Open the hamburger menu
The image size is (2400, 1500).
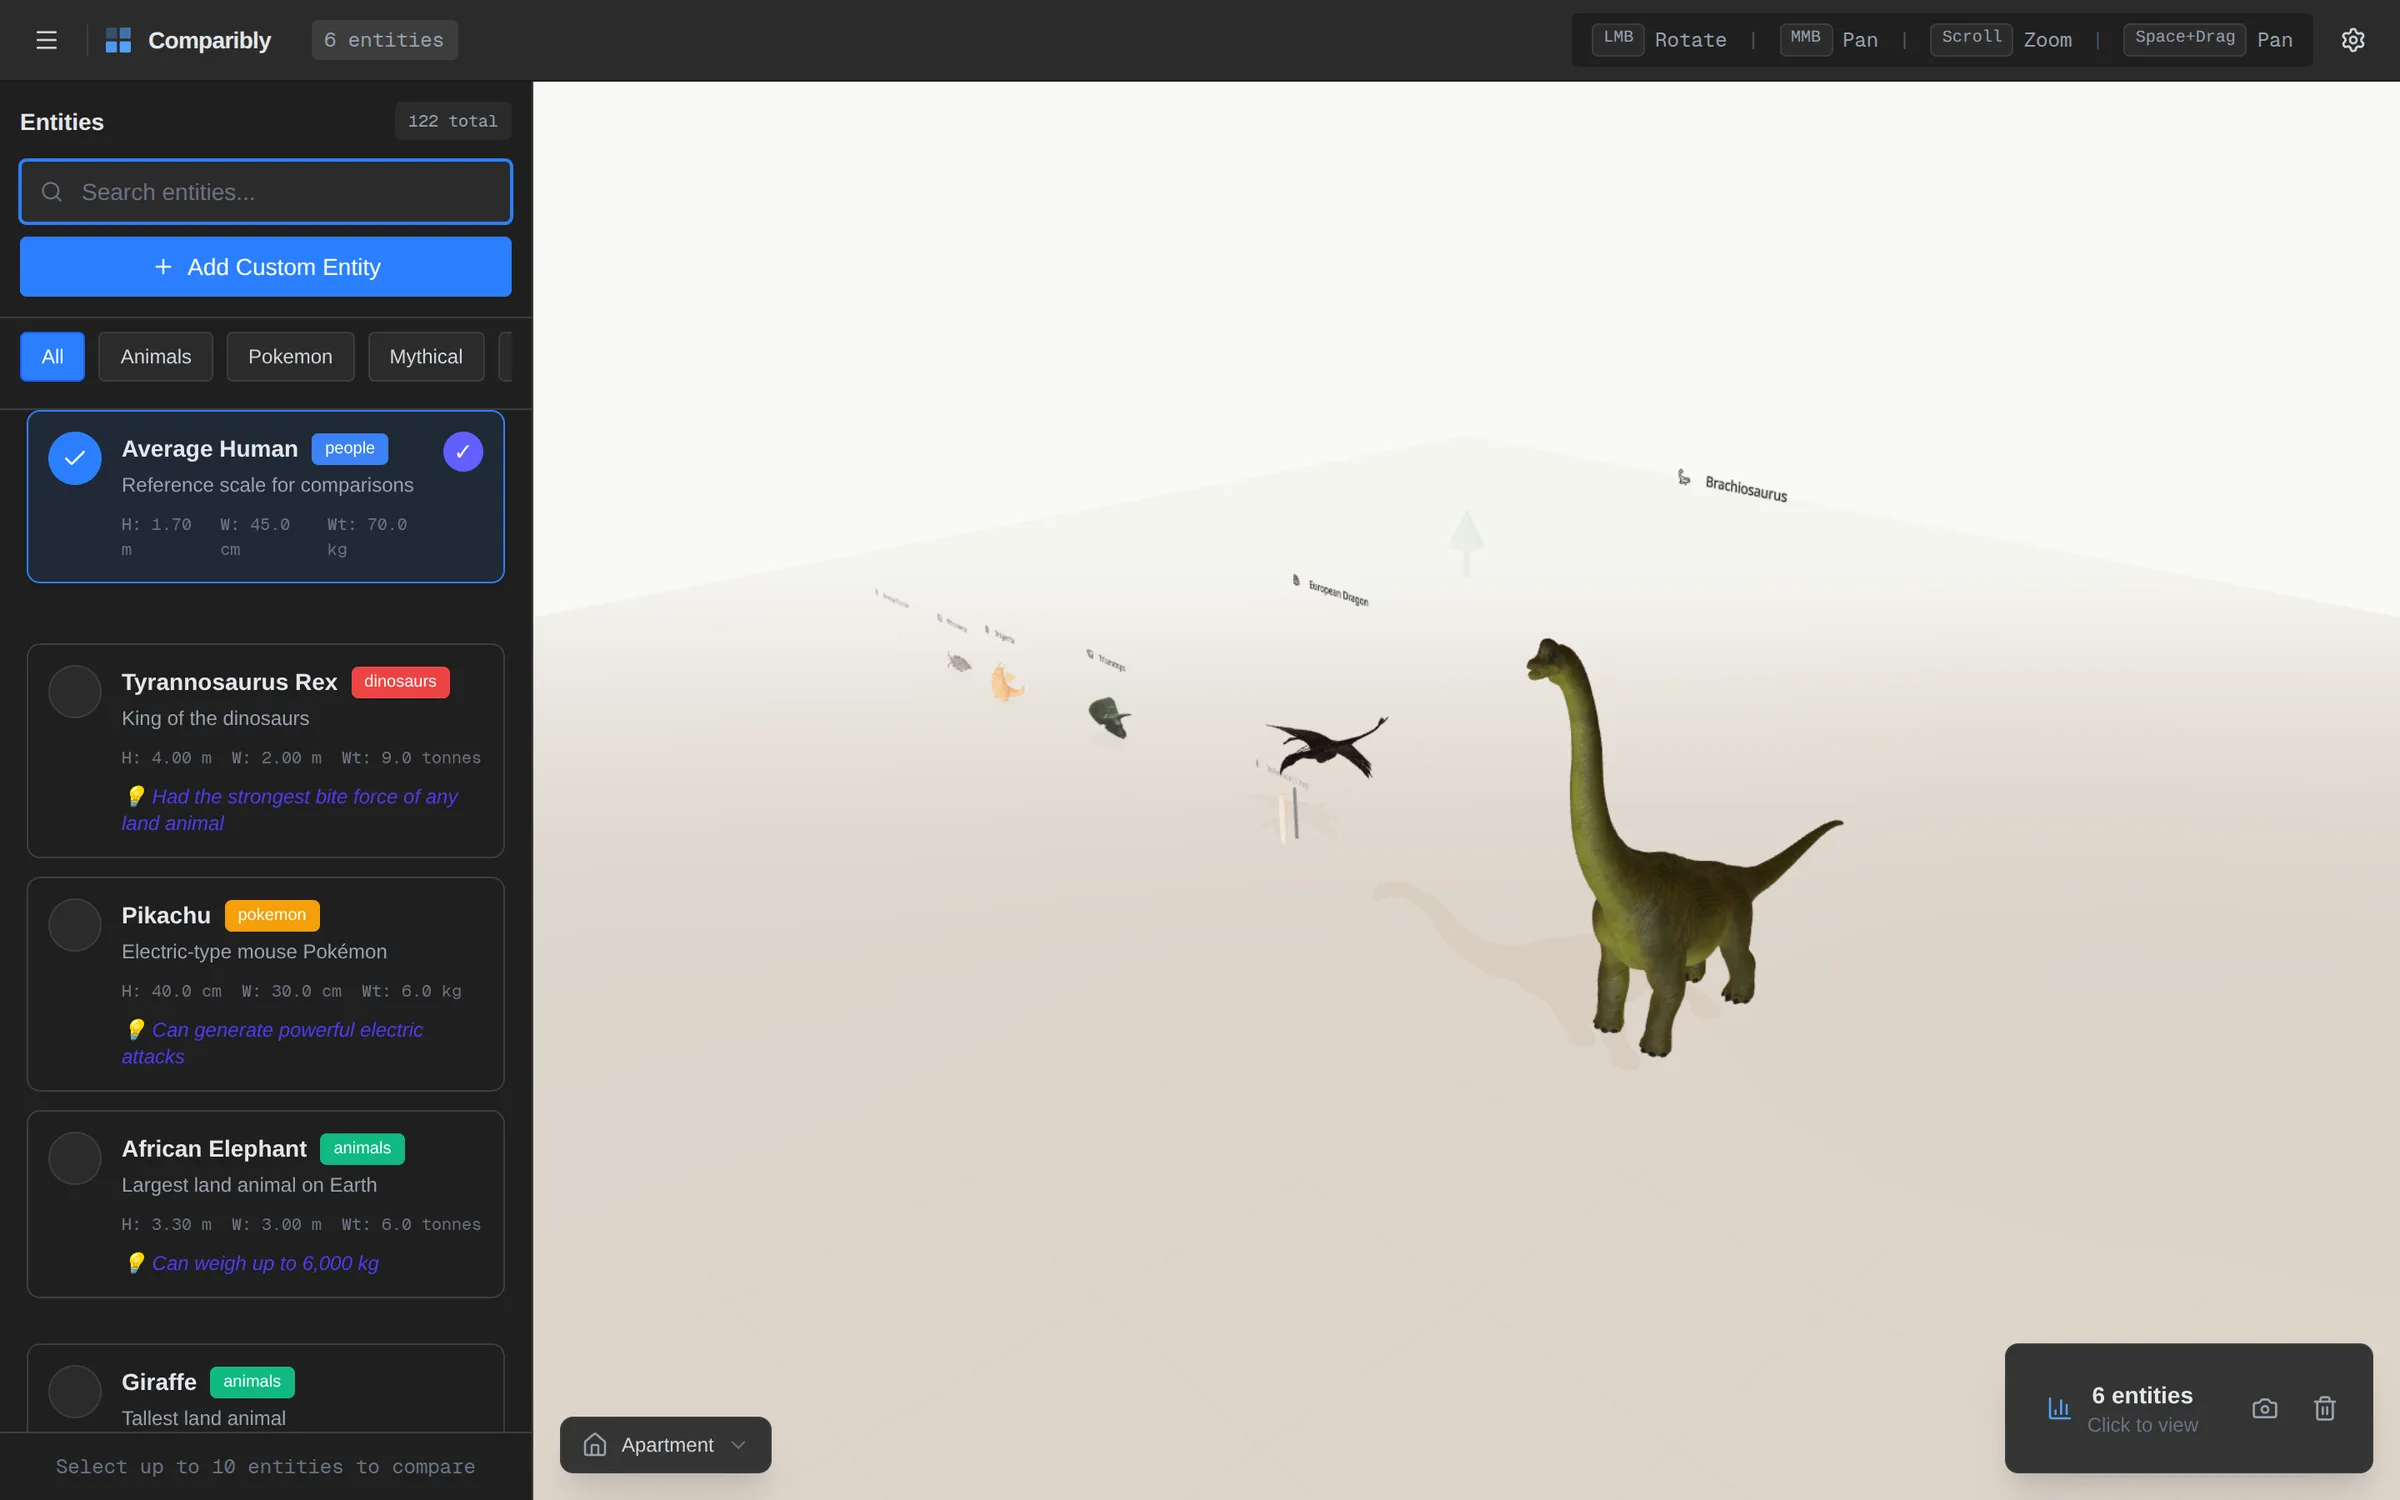point(46,40)
